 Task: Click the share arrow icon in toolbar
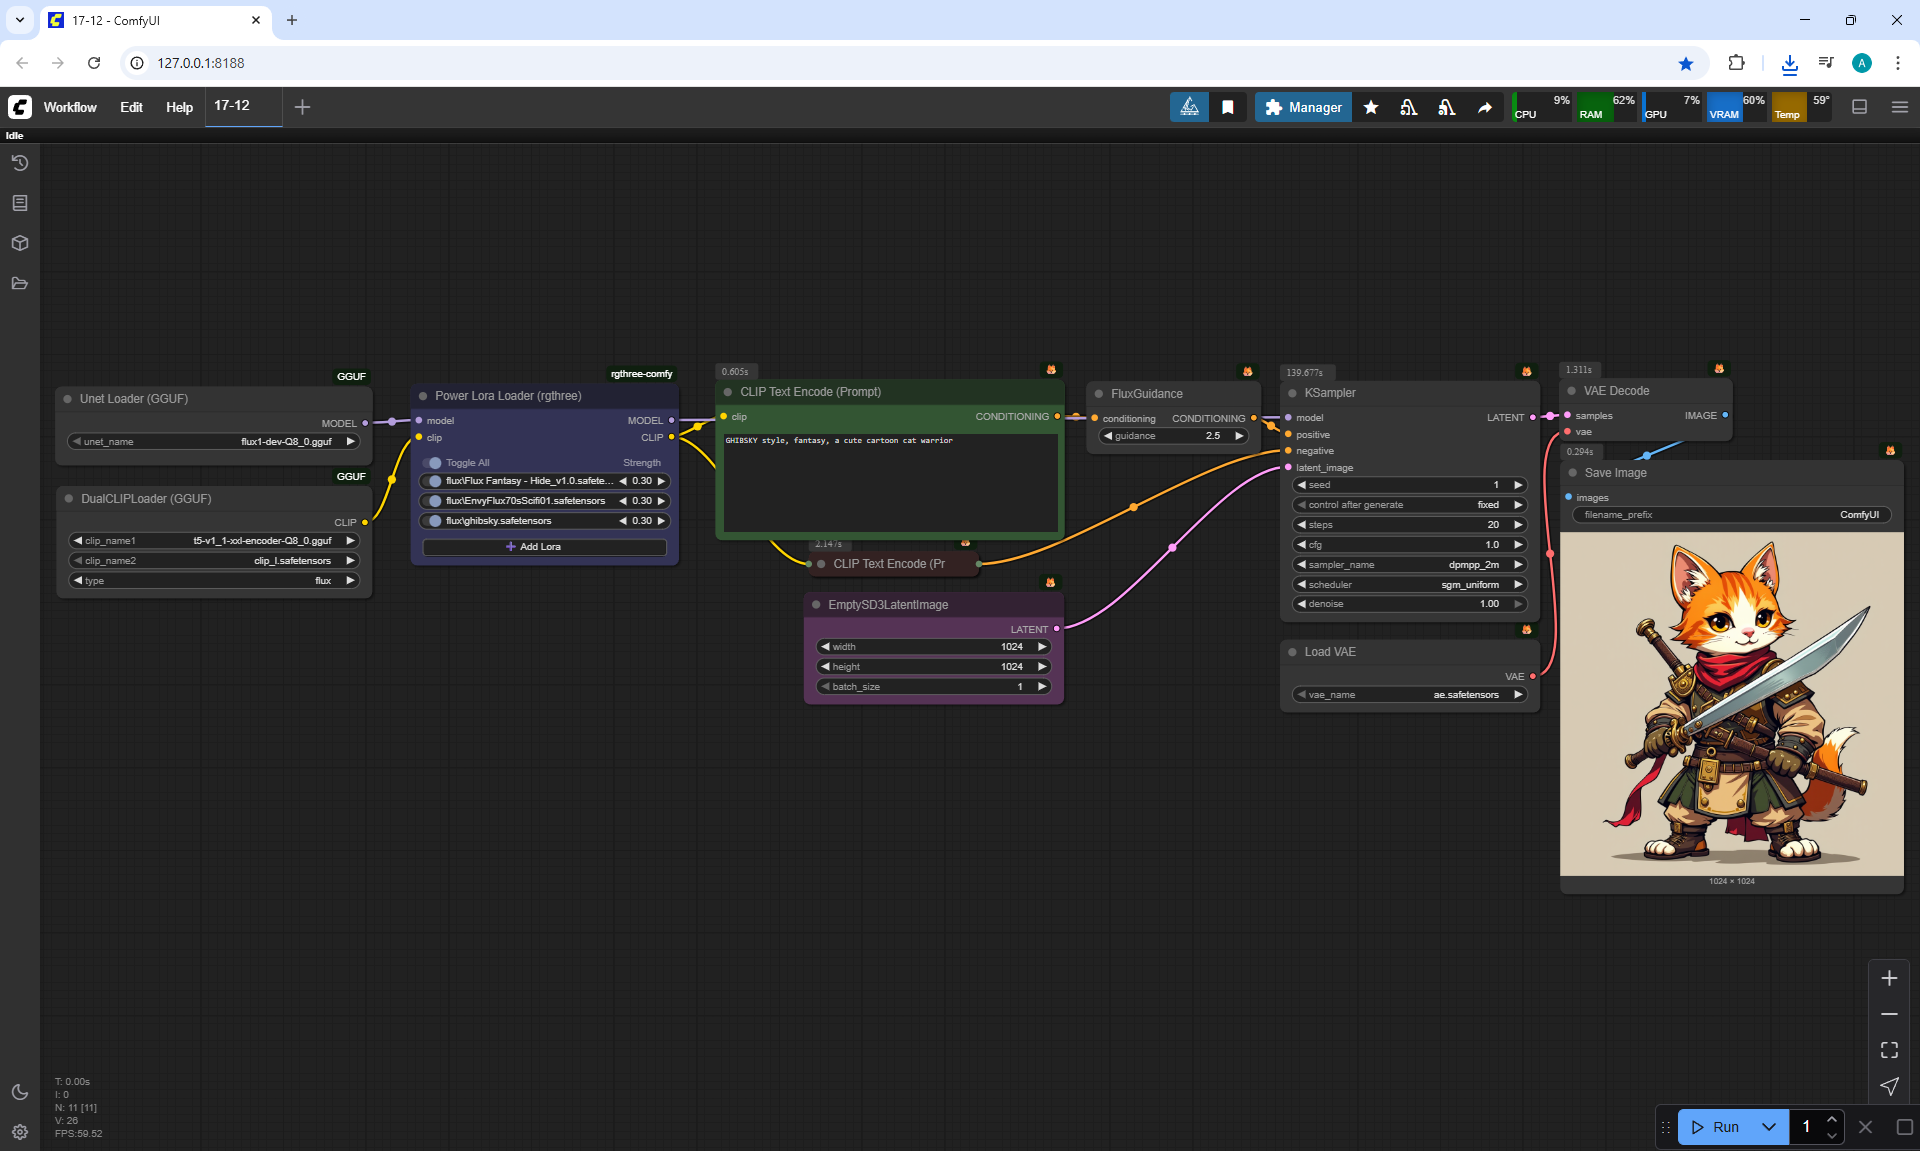[1485, 107]
